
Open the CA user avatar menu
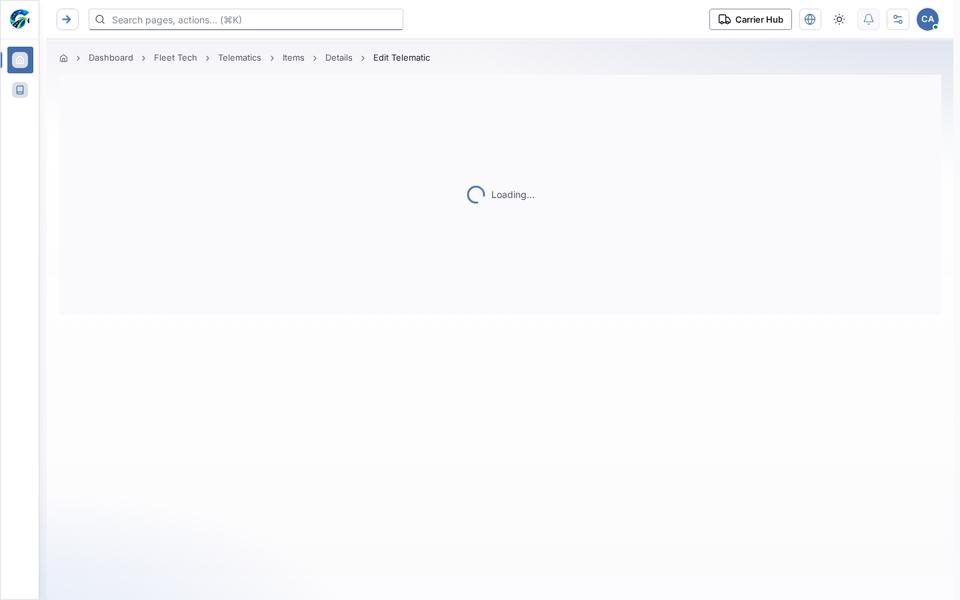928,20
